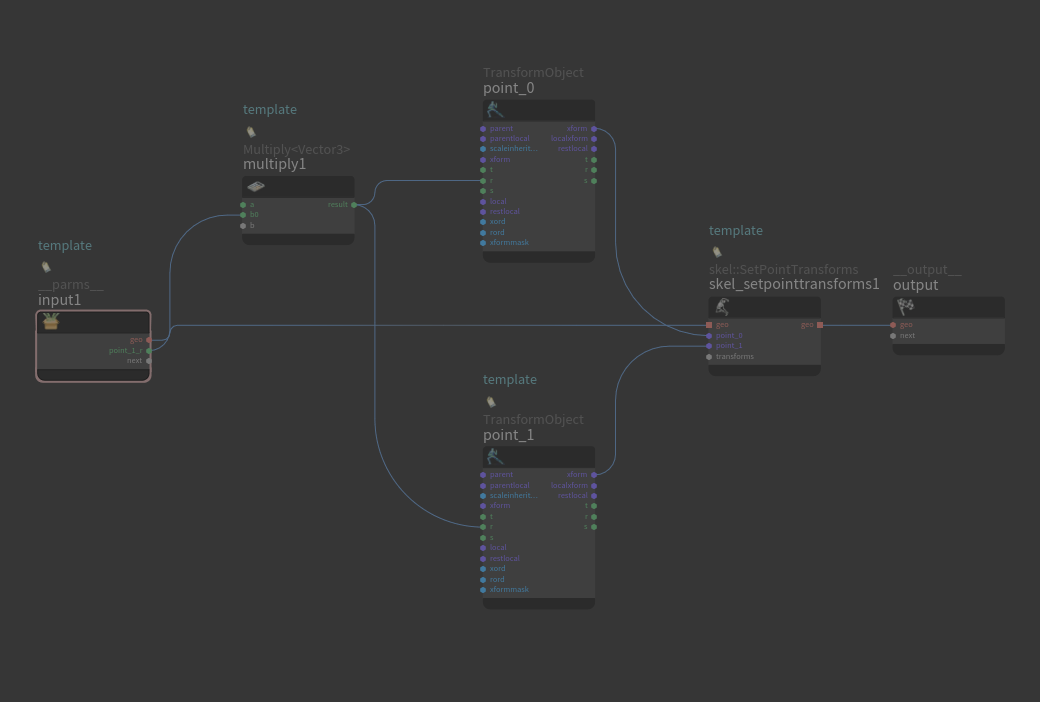Select the multiply1 node name label
The width and height of the screenshot is (1040, 702).
pyautogui.click(x=275, y=164)
